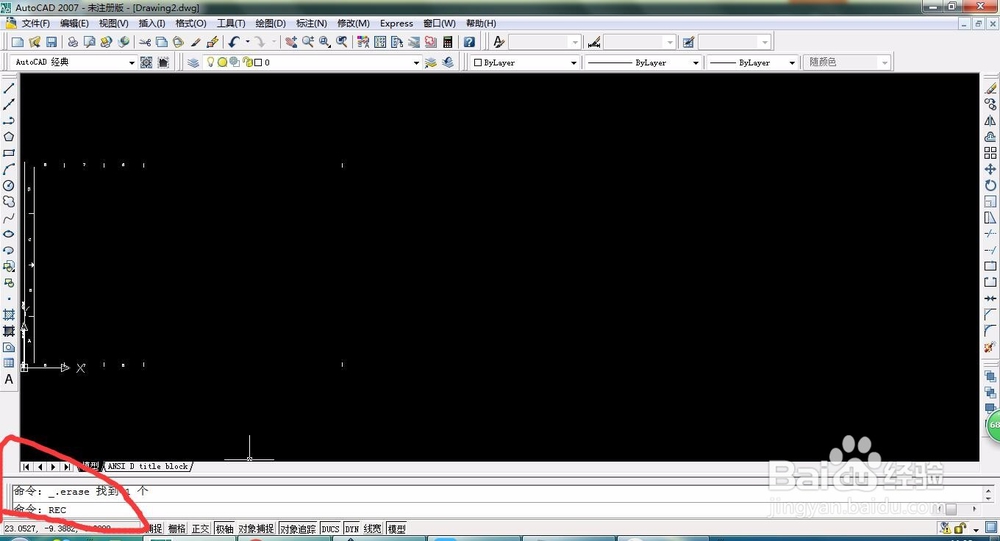Click the status tray lock icon
Screen dimensions: 1000x541
tap(960, 528)
